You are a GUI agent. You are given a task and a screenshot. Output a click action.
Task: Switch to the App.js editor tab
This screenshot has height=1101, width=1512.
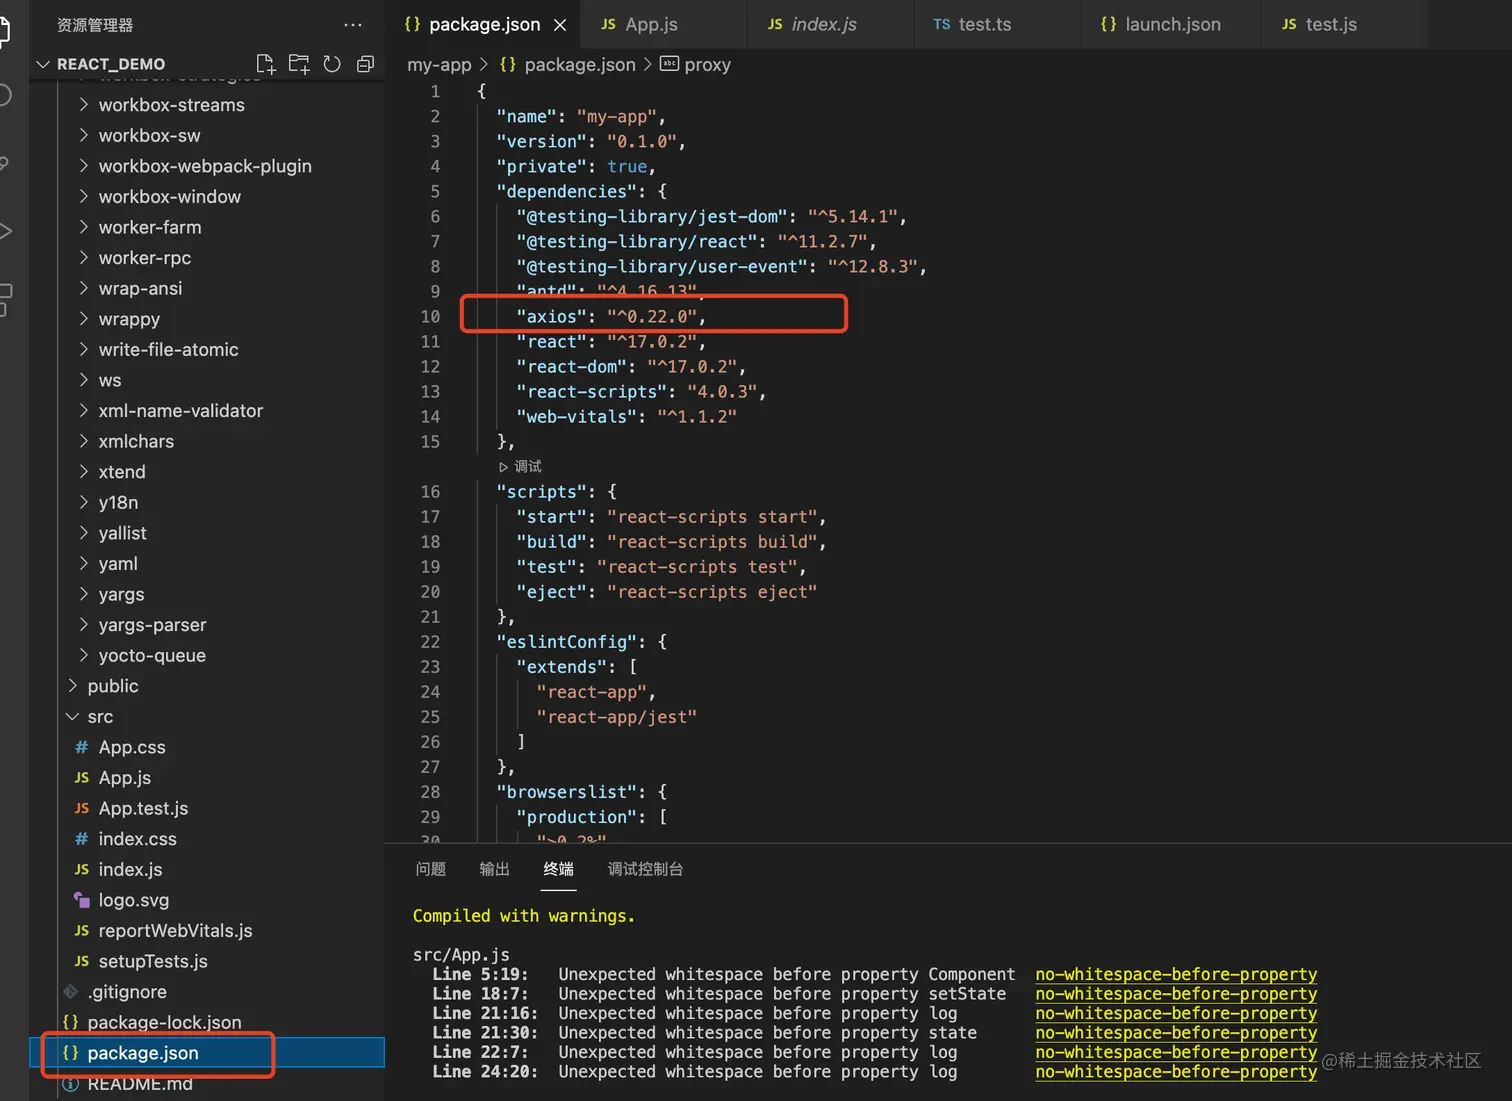tap(650, 25)
